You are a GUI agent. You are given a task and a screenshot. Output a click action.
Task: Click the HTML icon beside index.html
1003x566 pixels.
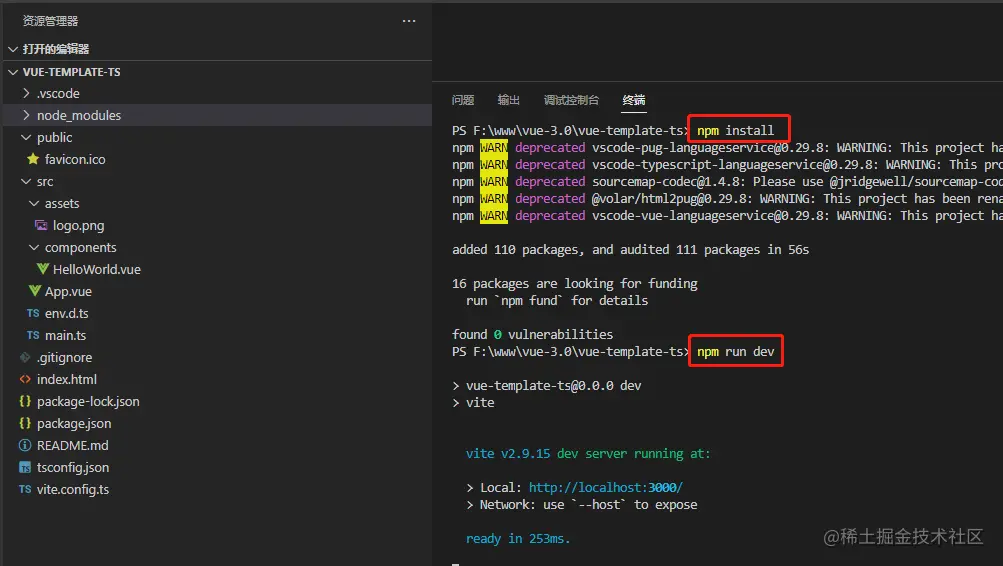(25, 379)
